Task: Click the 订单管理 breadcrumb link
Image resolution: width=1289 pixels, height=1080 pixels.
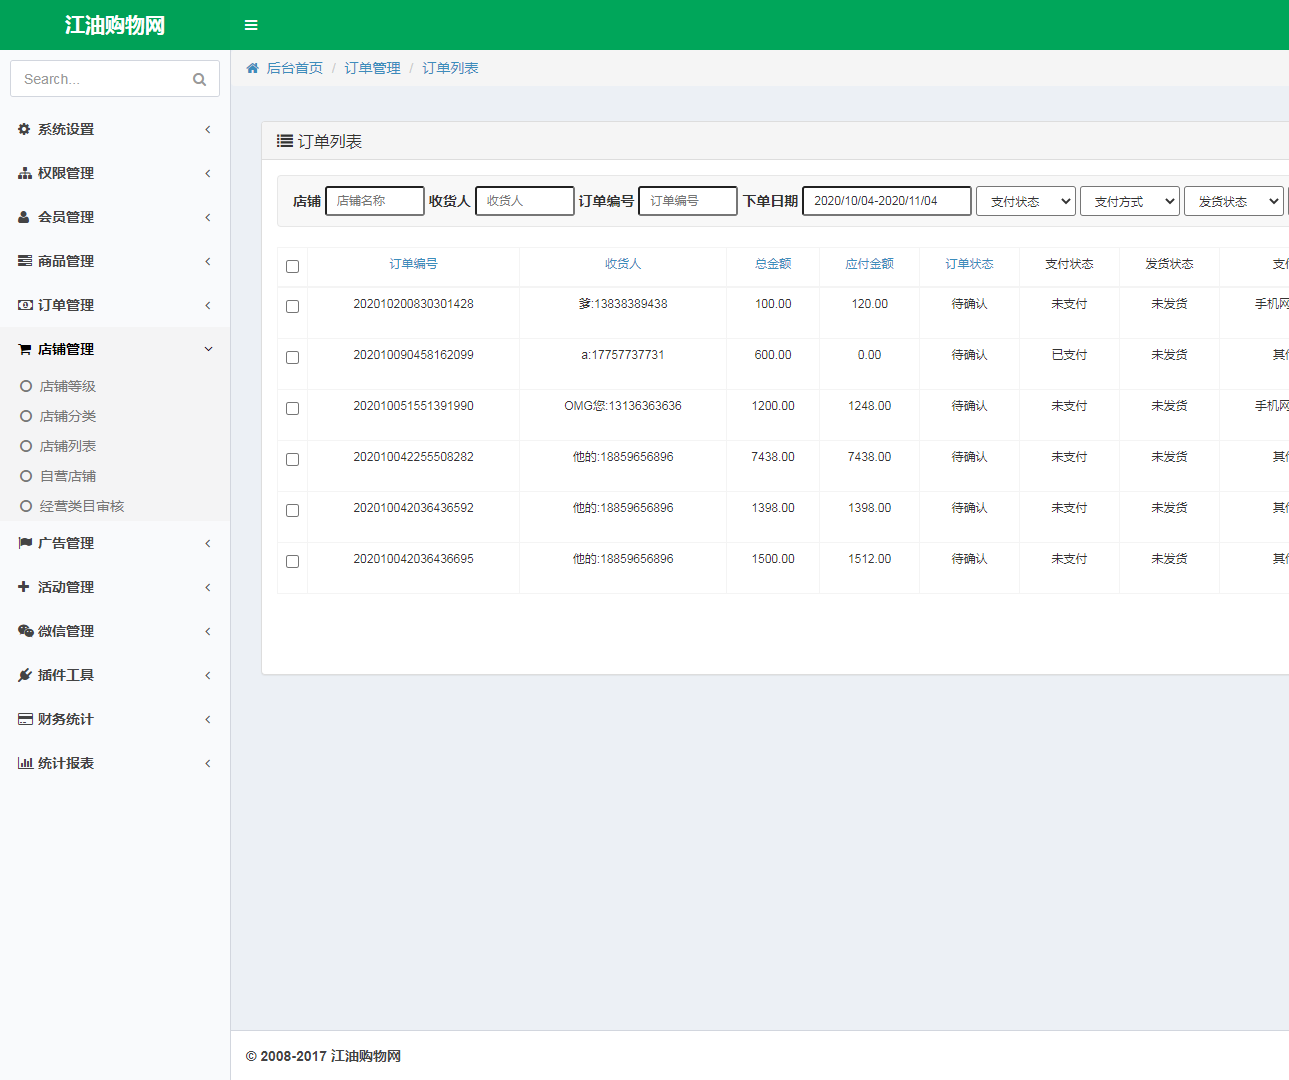Action: point(372,68)
